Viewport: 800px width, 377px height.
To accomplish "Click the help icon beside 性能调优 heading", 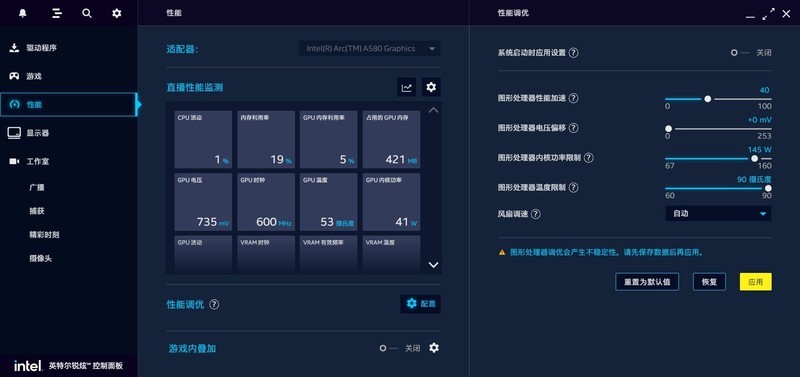I will 214,305.
